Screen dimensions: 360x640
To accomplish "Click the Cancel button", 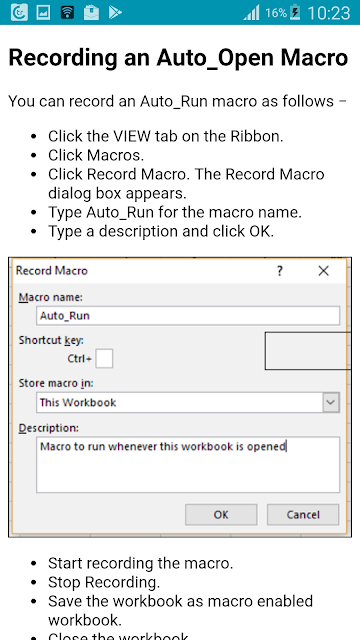I will click(x=303, y=515).
